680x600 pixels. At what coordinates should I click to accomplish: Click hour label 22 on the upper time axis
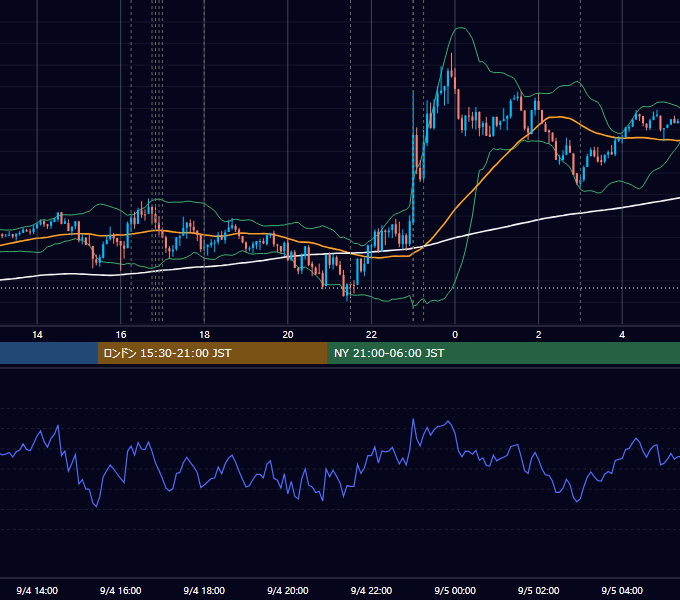(371, 335)
